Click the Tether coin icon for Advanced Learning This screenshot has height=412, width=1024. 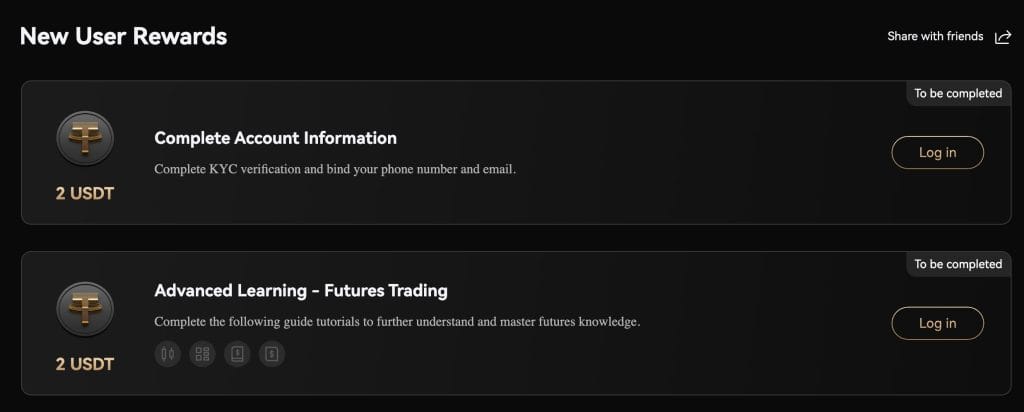pos(85,309)
